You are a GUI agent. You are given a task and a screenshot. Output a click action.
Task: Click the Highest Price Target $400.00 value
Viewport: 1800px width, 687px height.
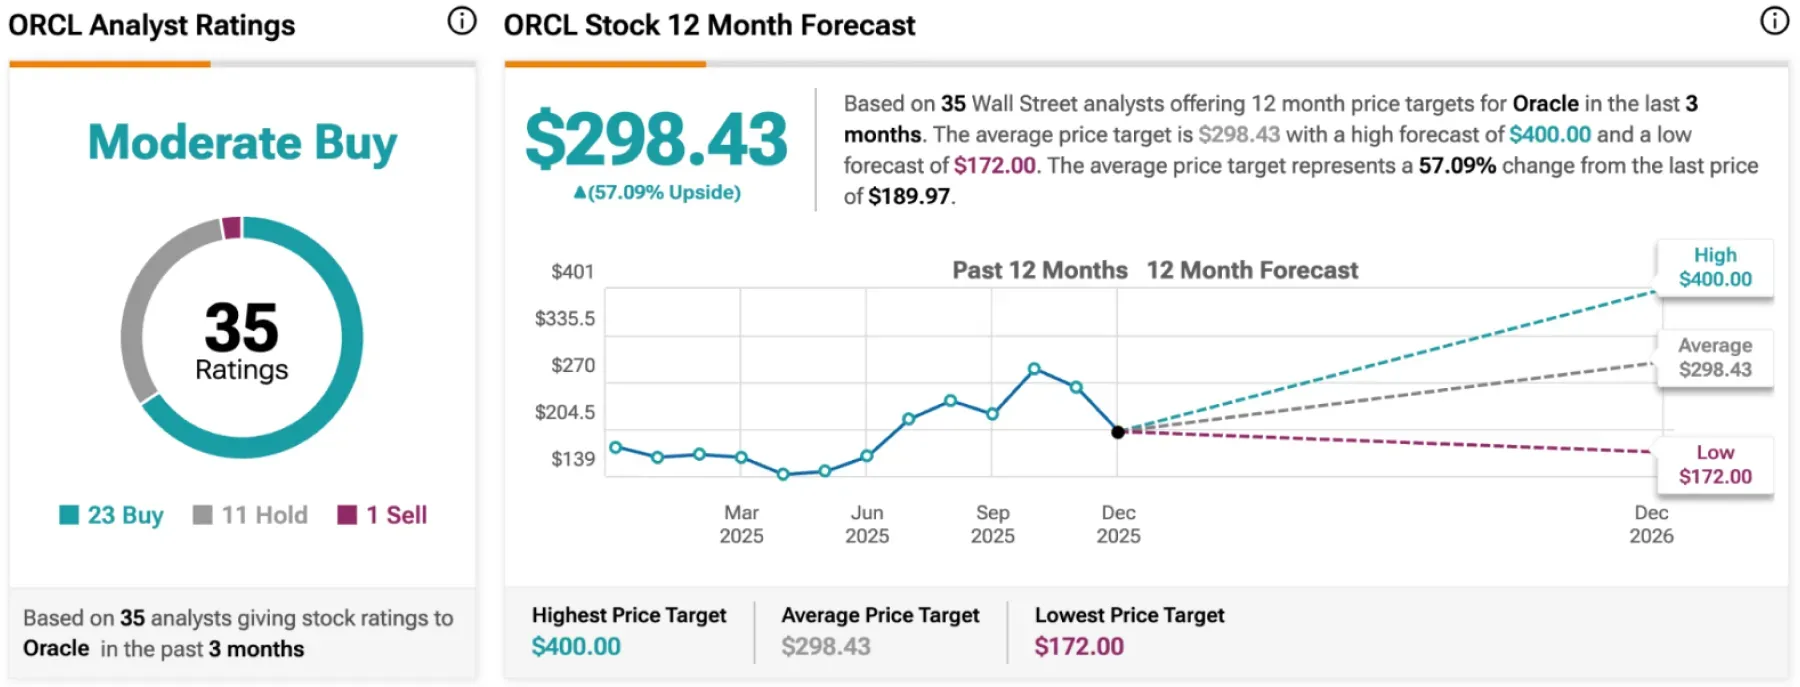pyautogui.click(x=576, y=647)
